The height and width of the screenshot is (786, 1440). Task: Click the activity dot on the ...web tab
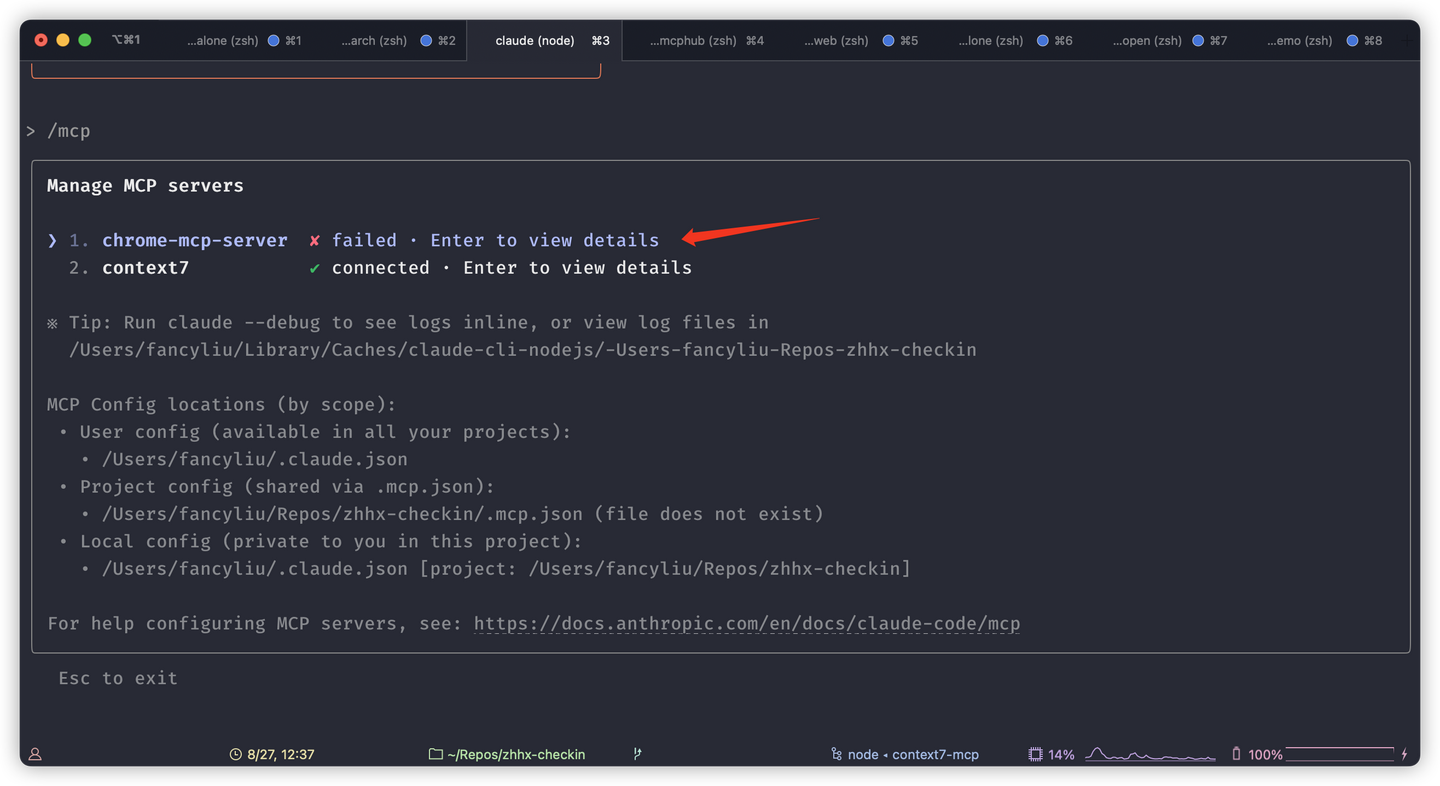887,41
